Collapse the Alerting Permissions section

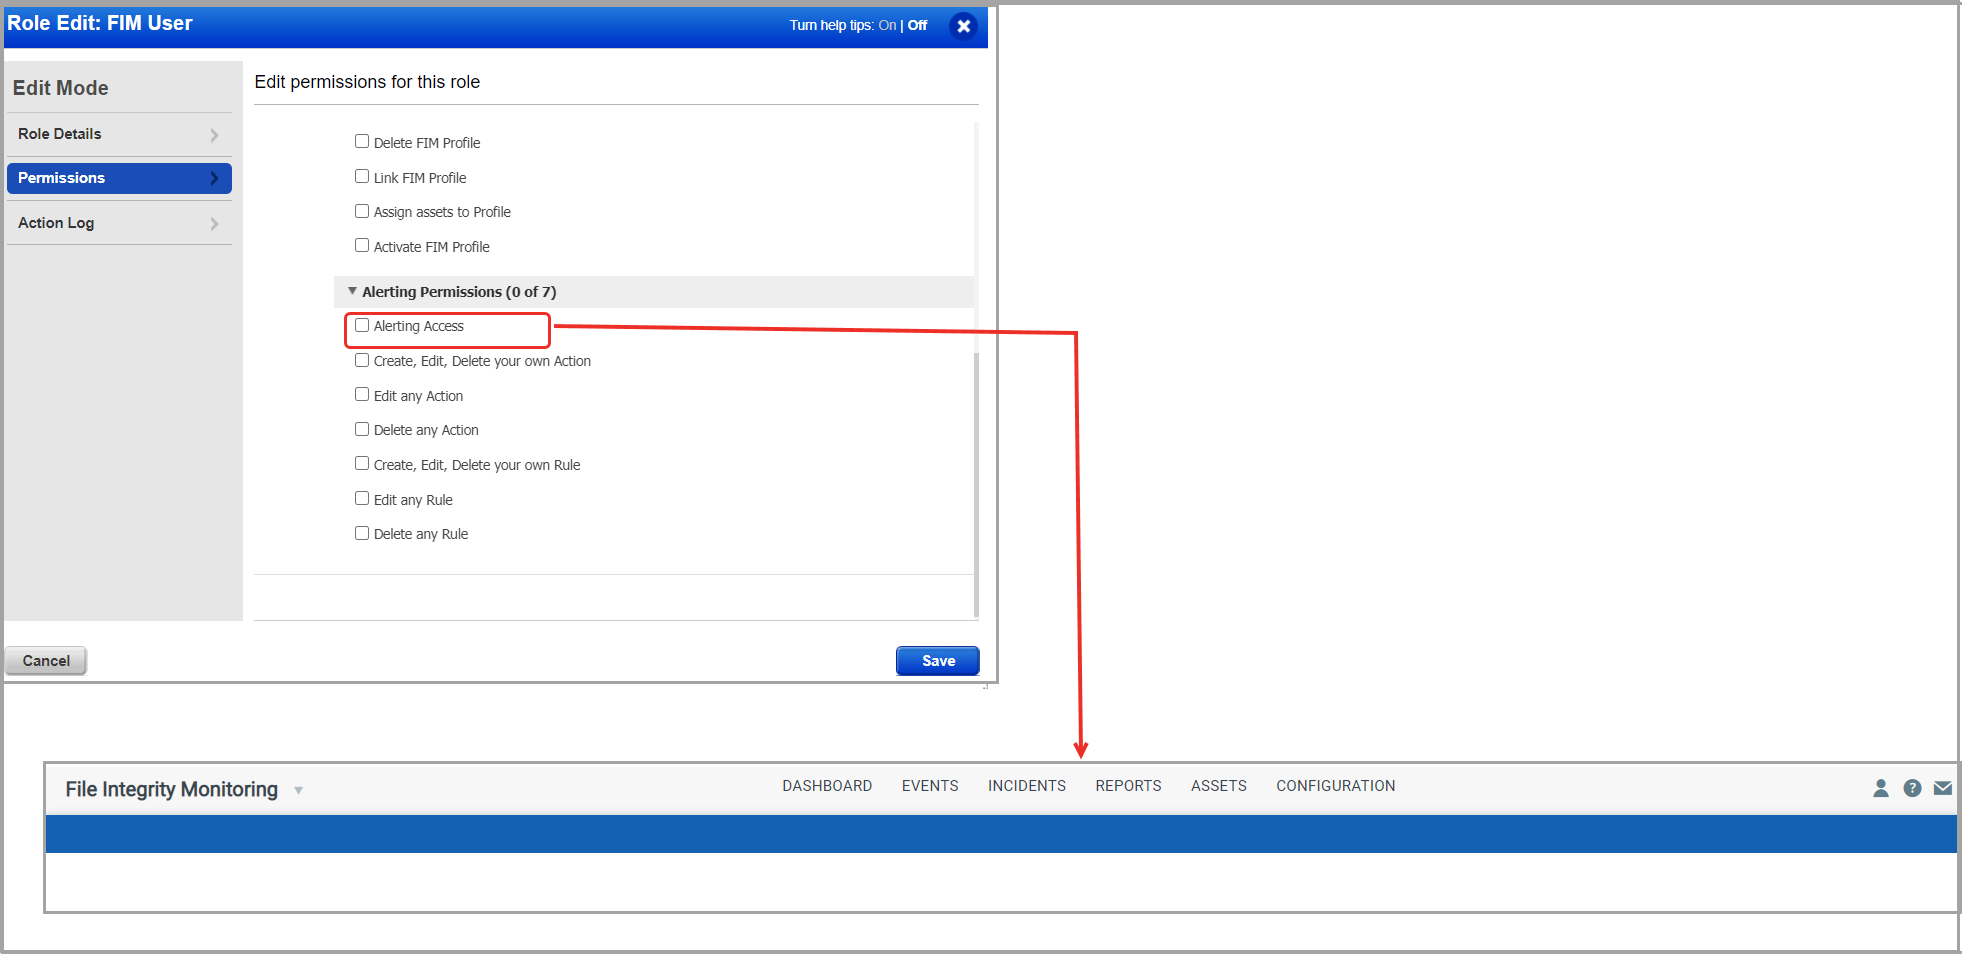[x=352, y=291]
